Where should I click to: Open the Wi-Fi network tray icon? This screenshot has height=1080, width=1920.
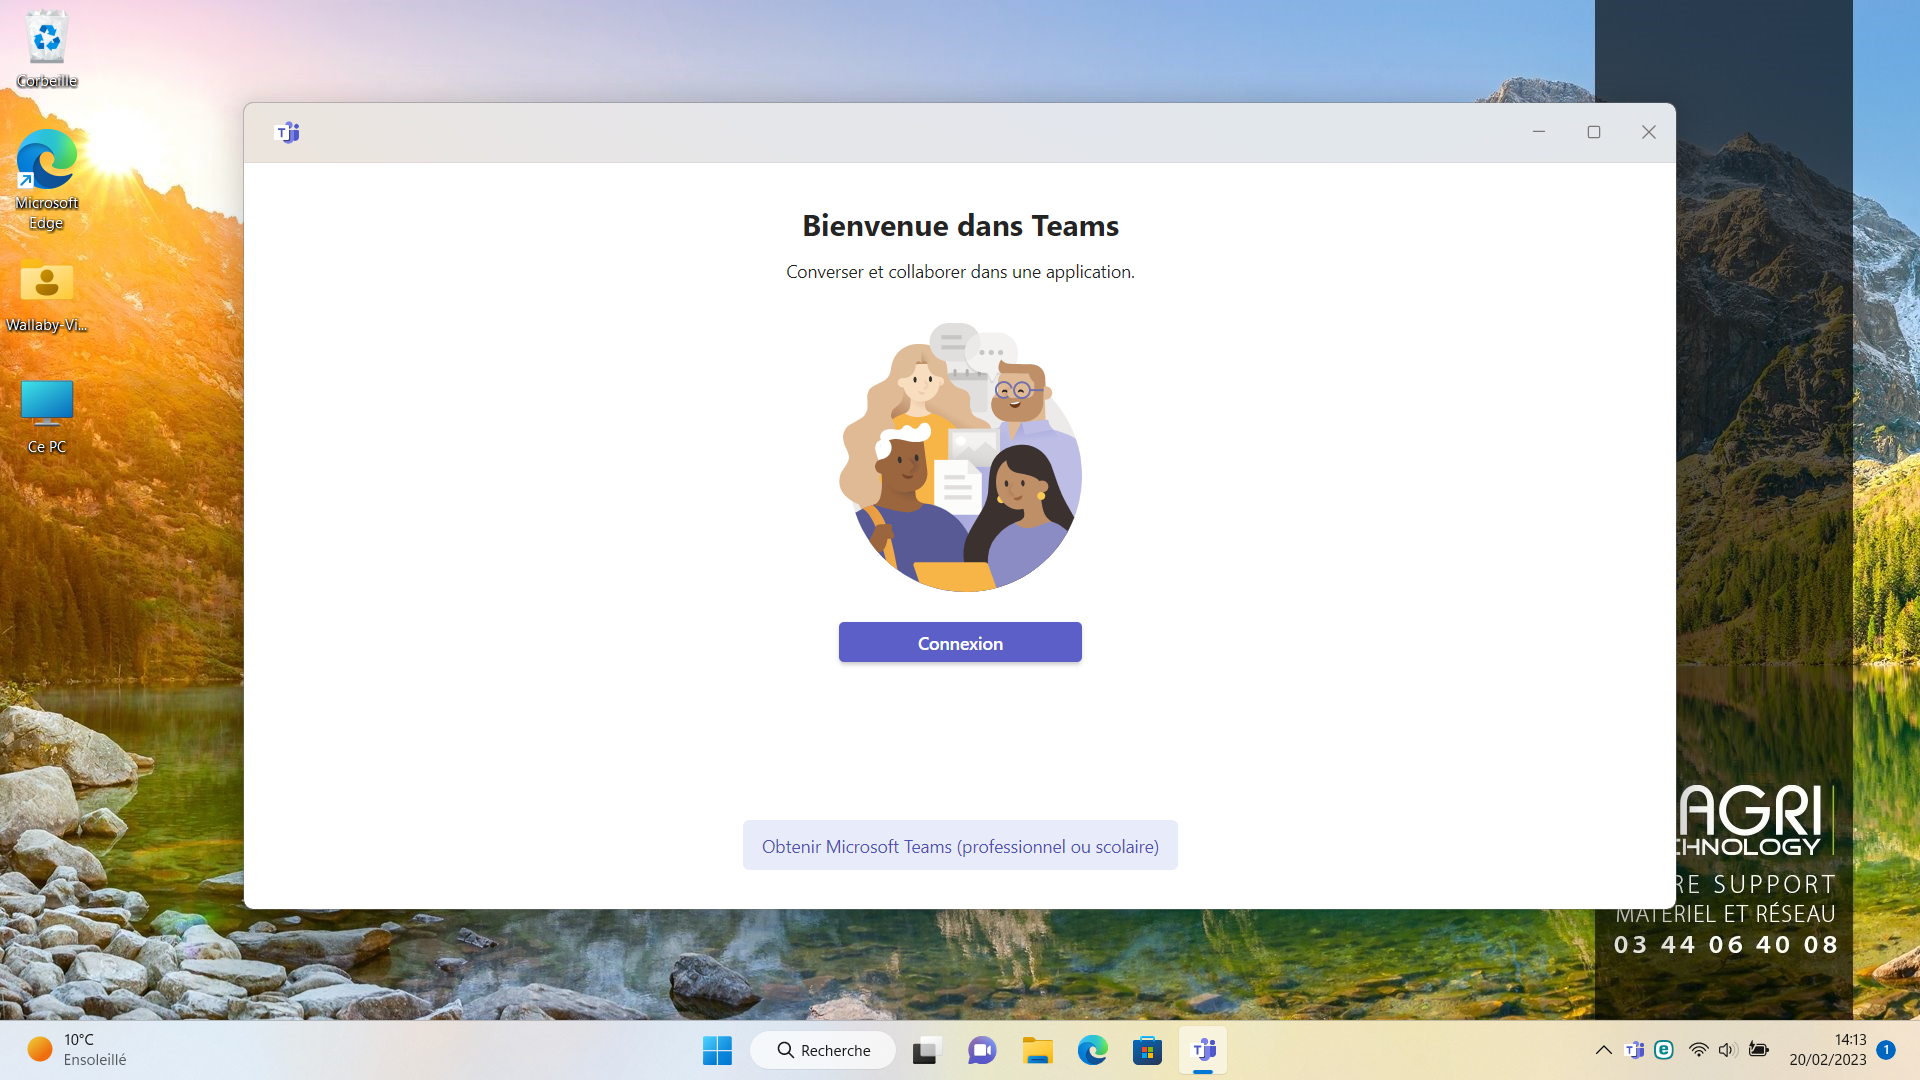click(1698, 1050)
